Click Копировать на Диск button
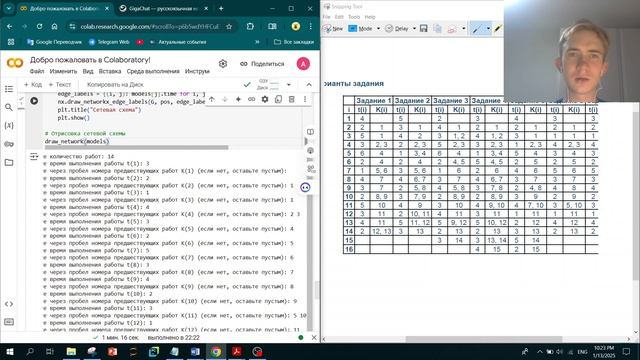 [115, 85]
